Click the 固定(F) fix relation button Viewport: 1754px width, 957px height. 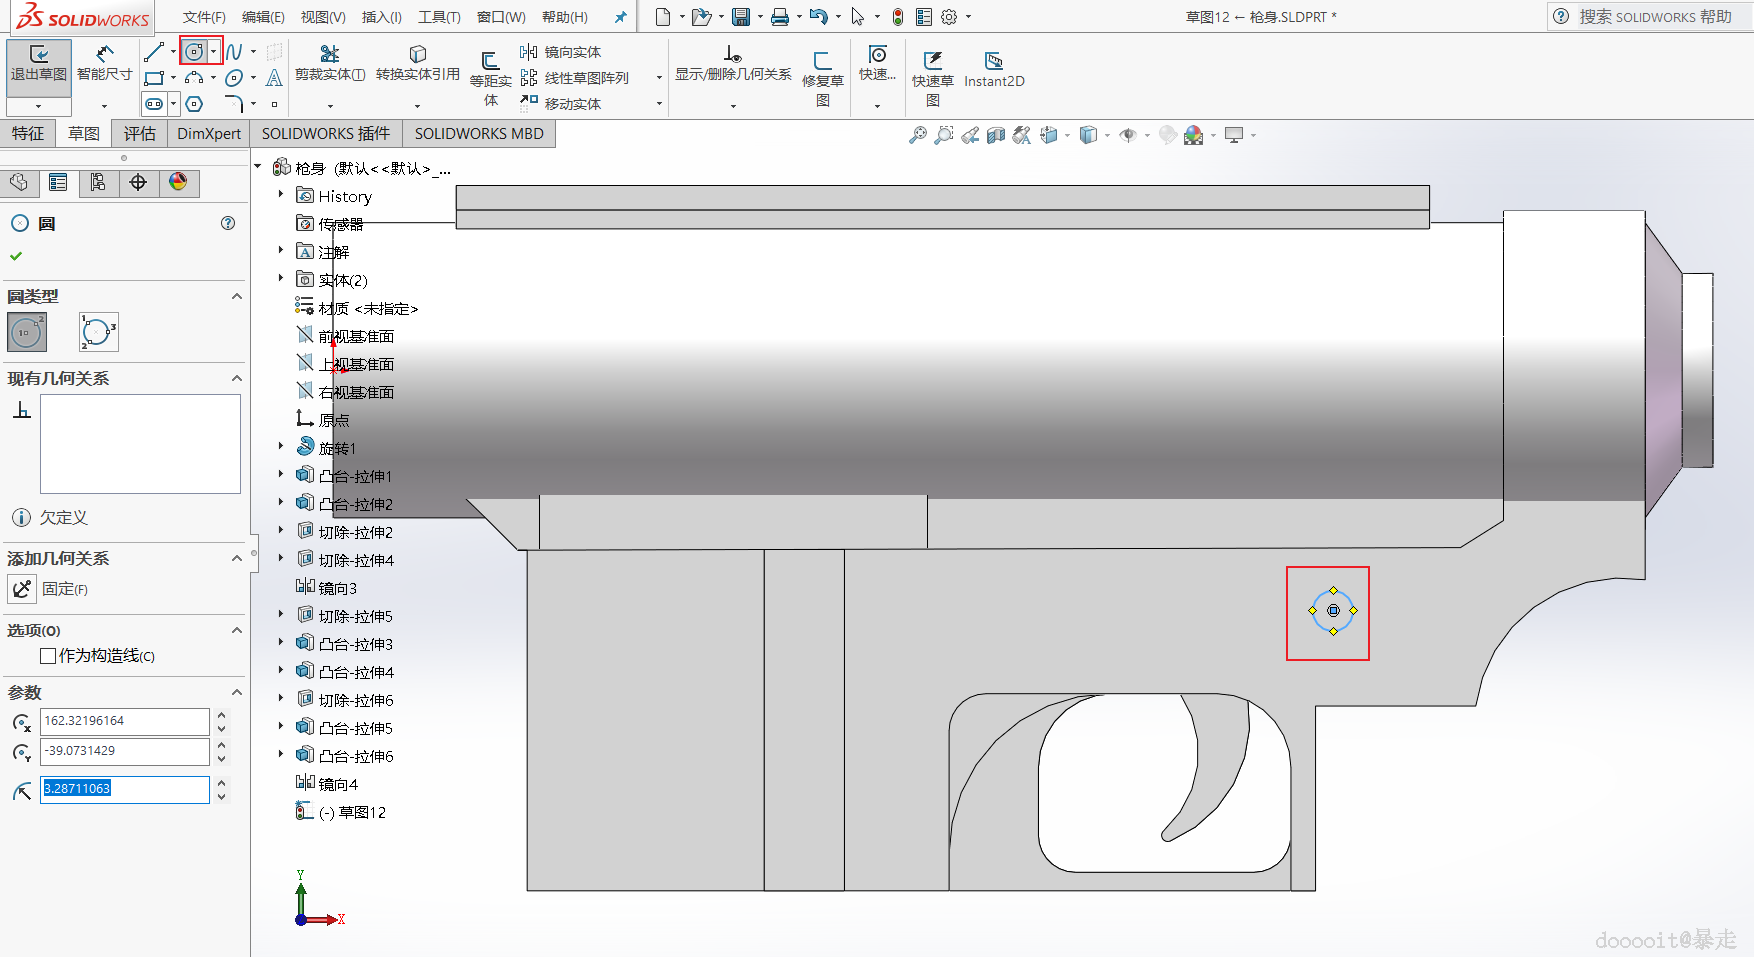[x=22, y=589]
